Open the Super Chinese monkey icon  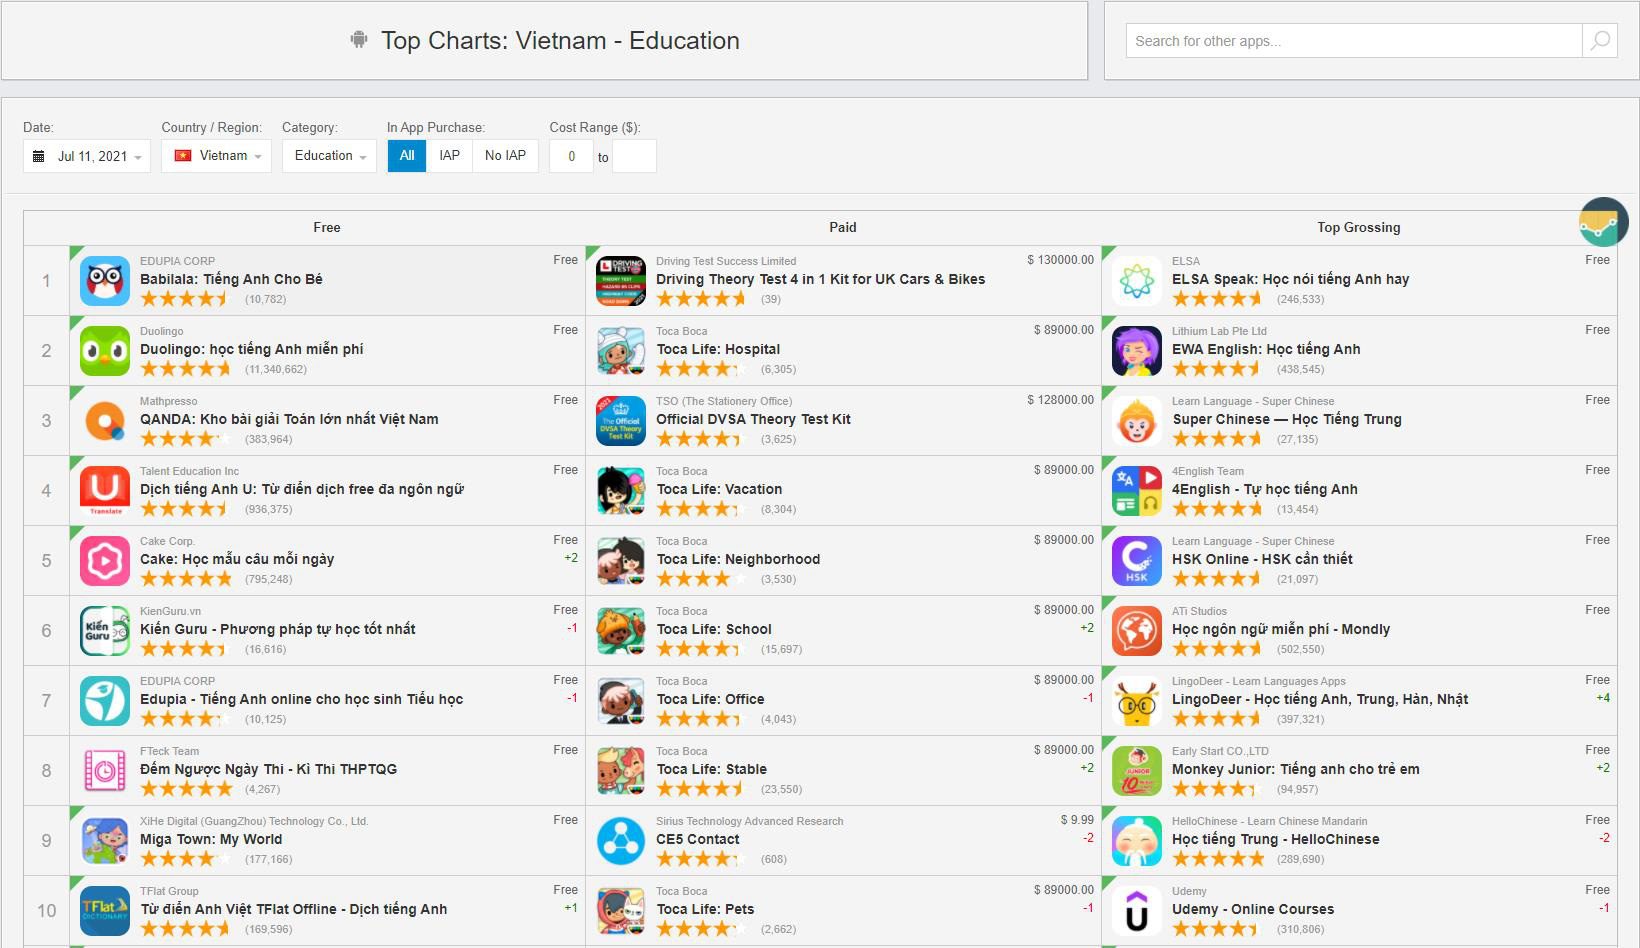pyautogui.click(x=1137, y=421)
